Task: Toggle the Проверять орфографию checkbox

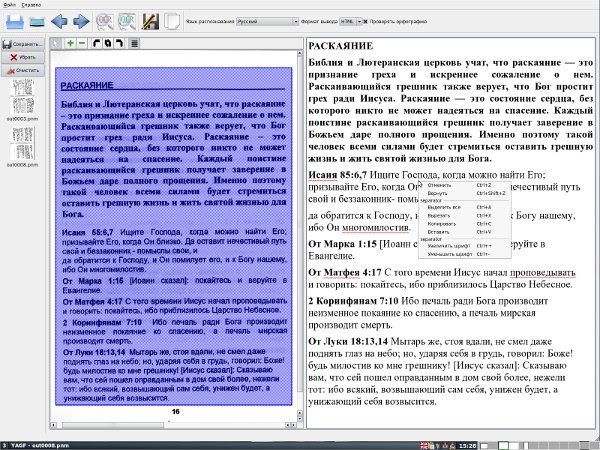Action: click(365, 21)
